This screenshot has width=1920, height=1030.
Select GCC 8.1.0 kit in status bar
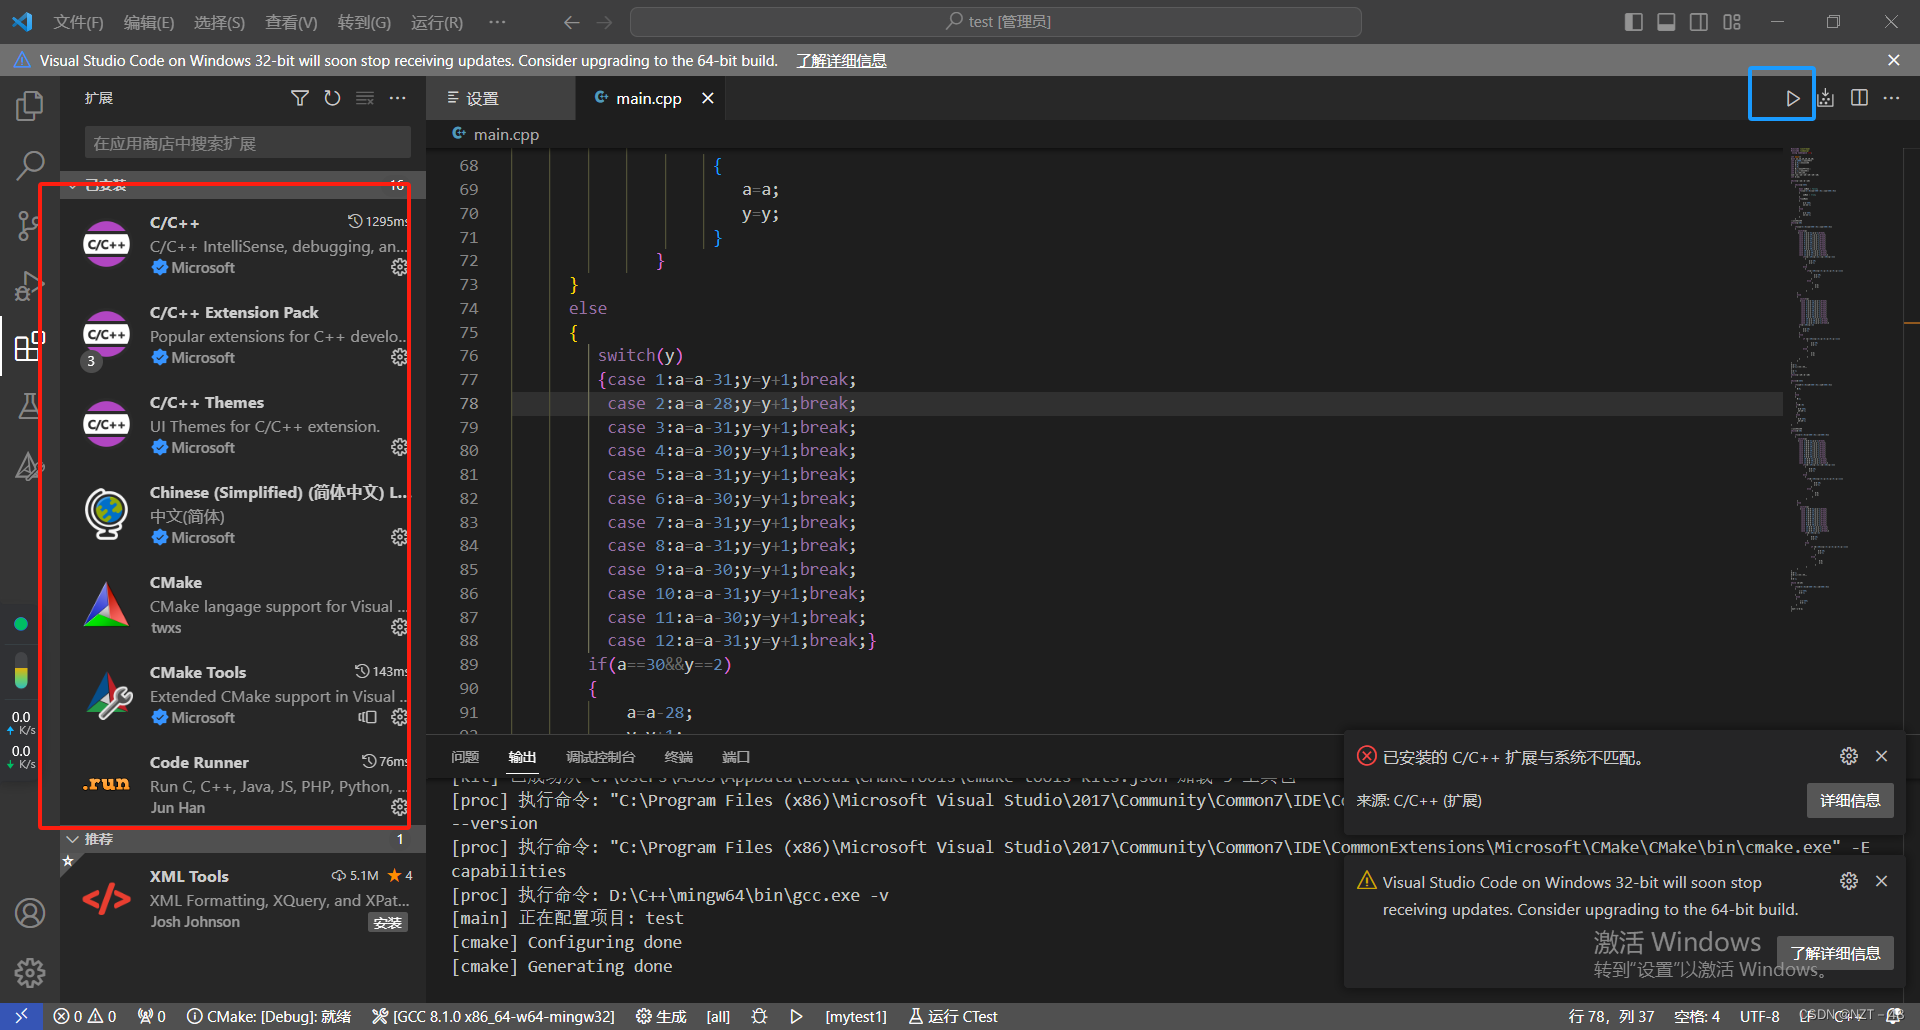tap(493, 1016)
